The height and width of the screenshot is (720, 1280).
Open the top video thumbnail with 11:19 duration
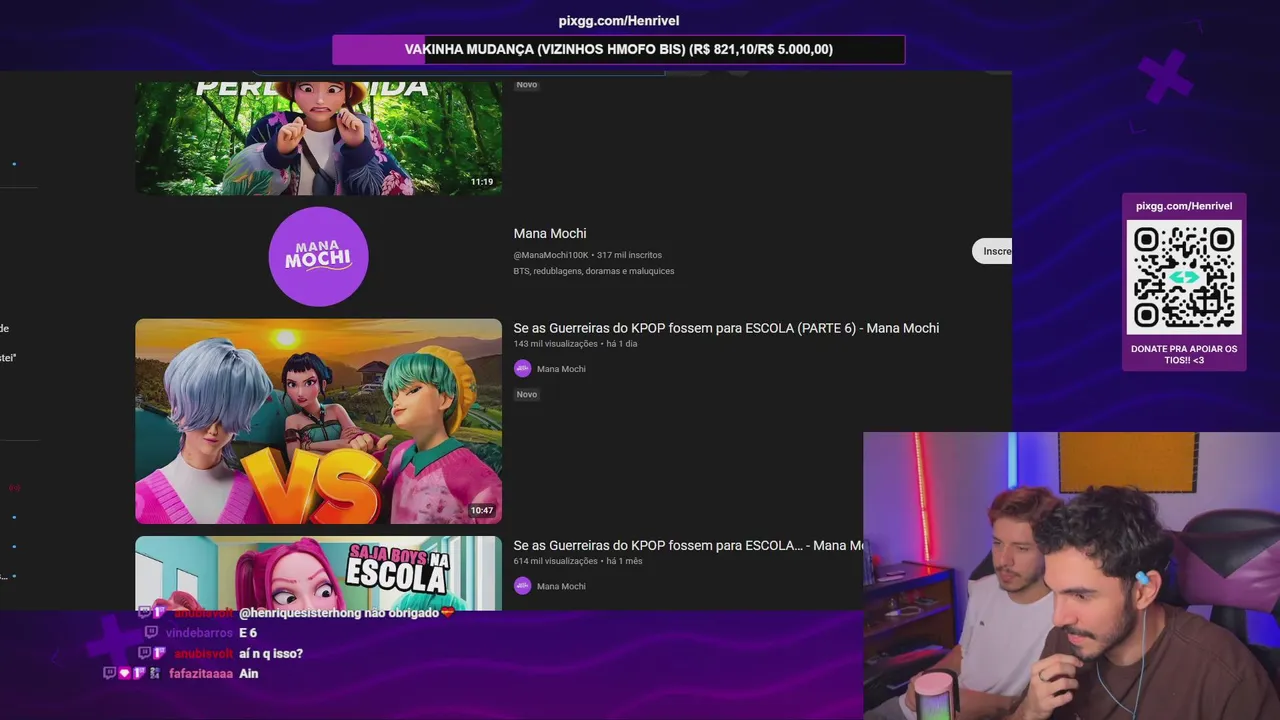pos(318,138)
